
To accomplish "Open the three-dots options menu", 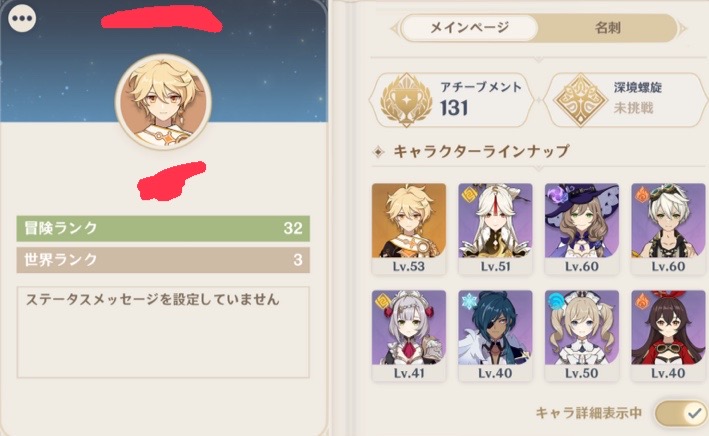I will [x=22, y=19].
